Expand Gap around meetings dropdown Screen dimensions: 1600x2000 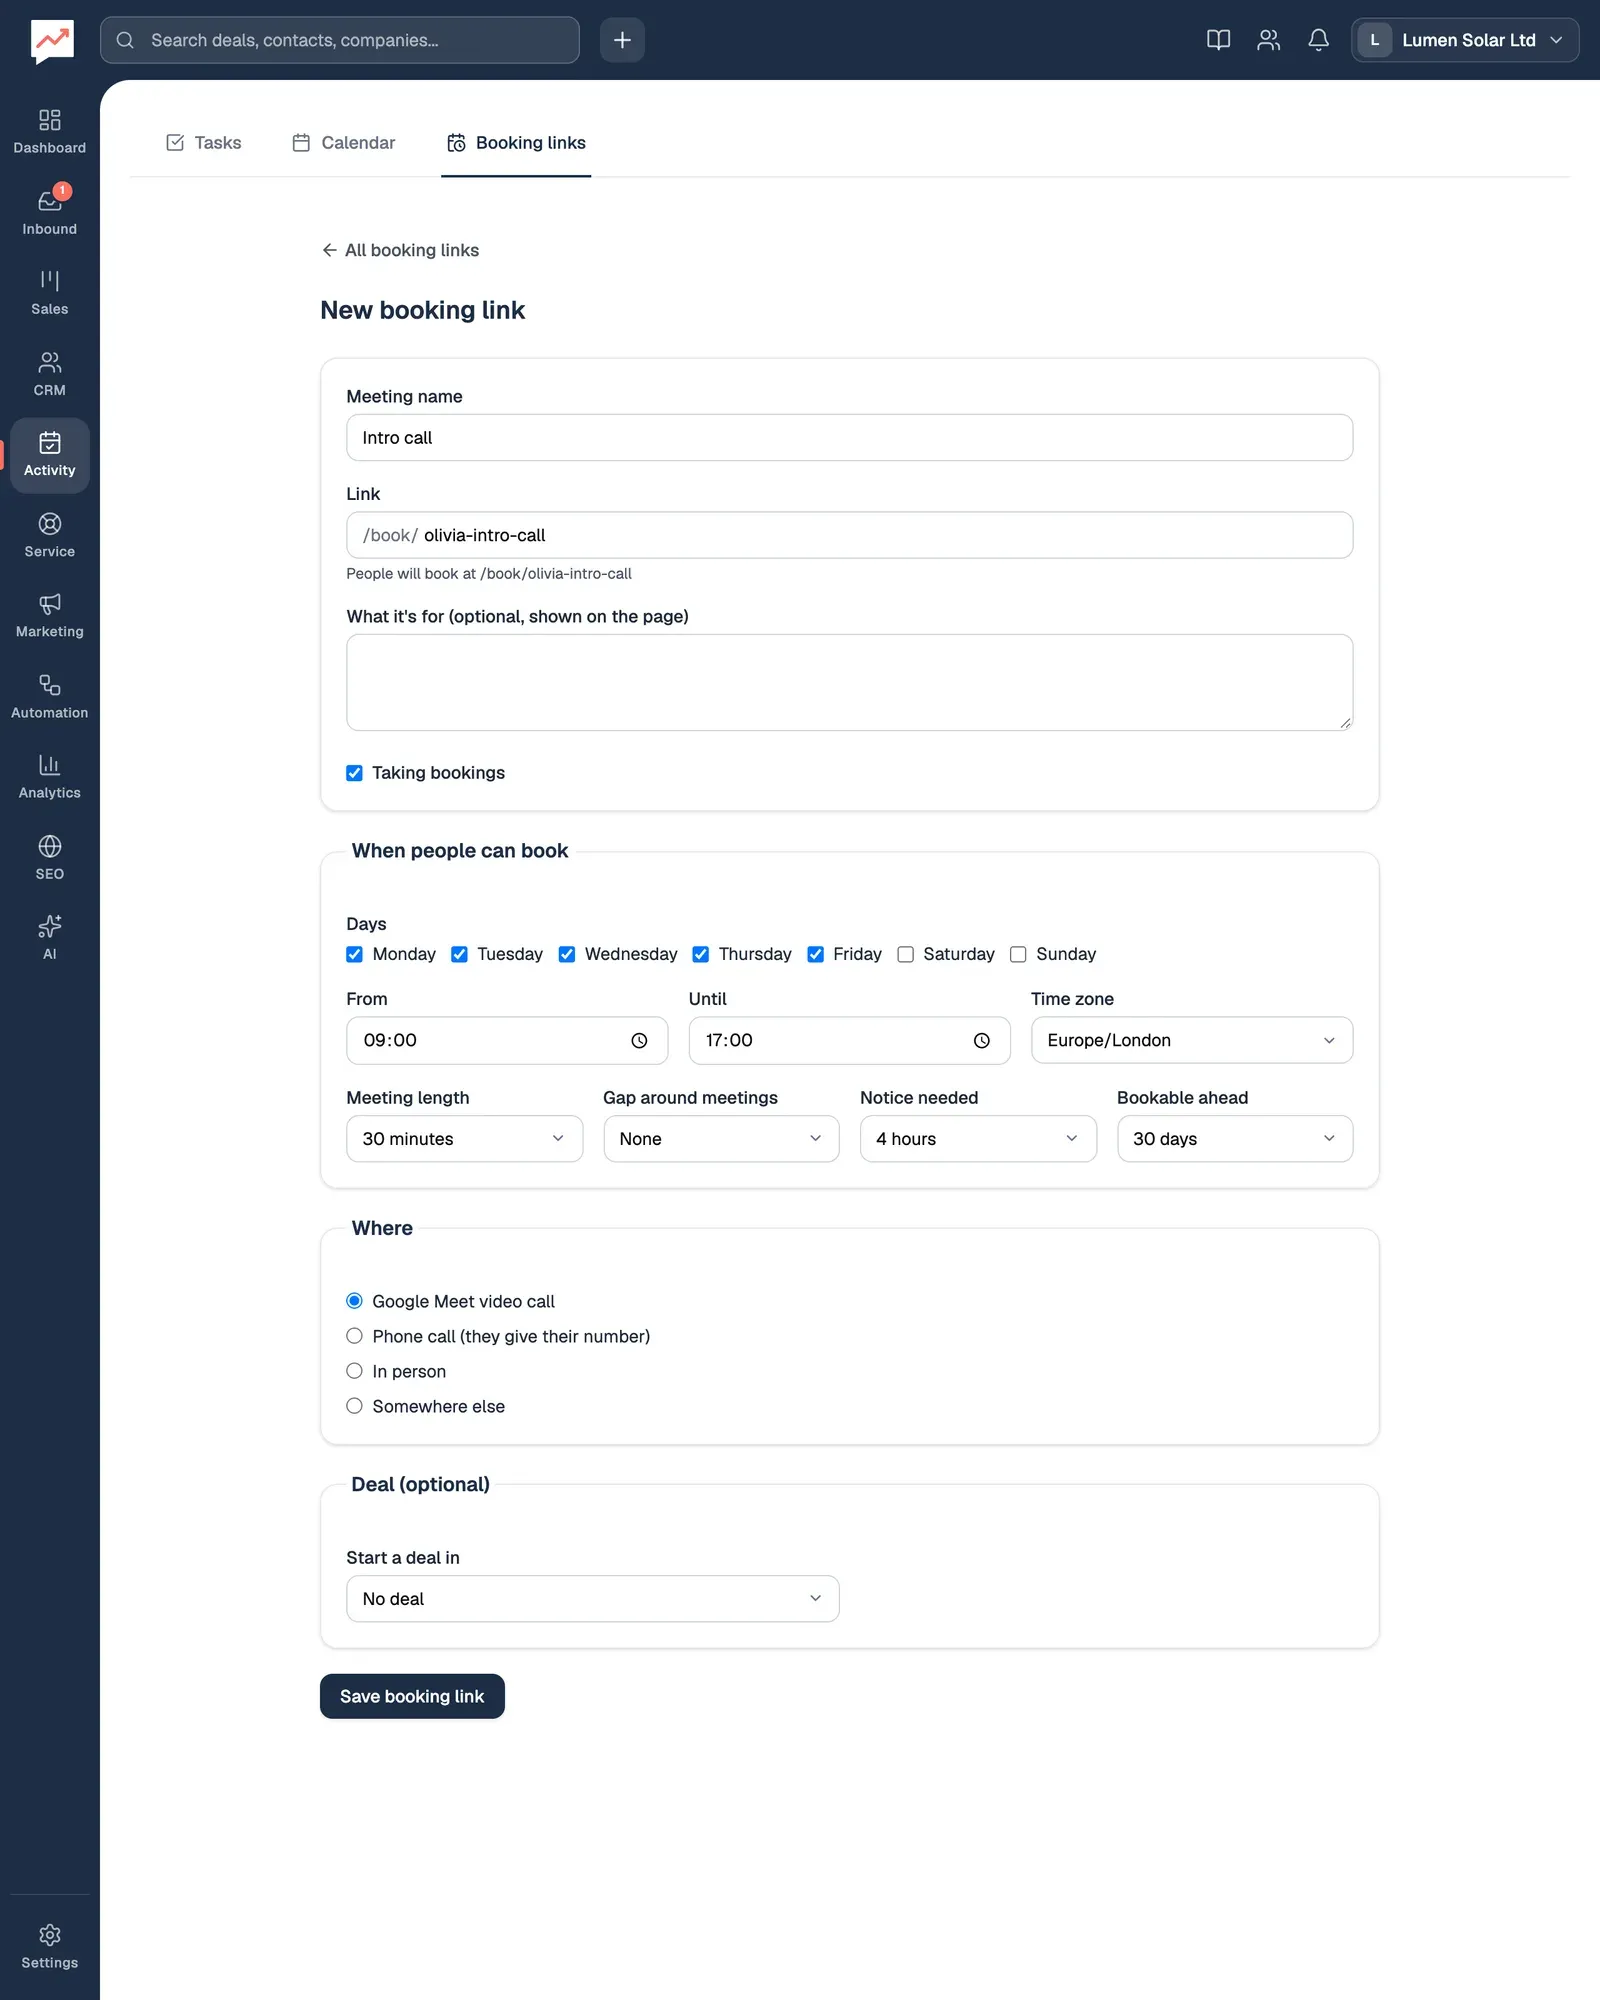click(721, 1139)
